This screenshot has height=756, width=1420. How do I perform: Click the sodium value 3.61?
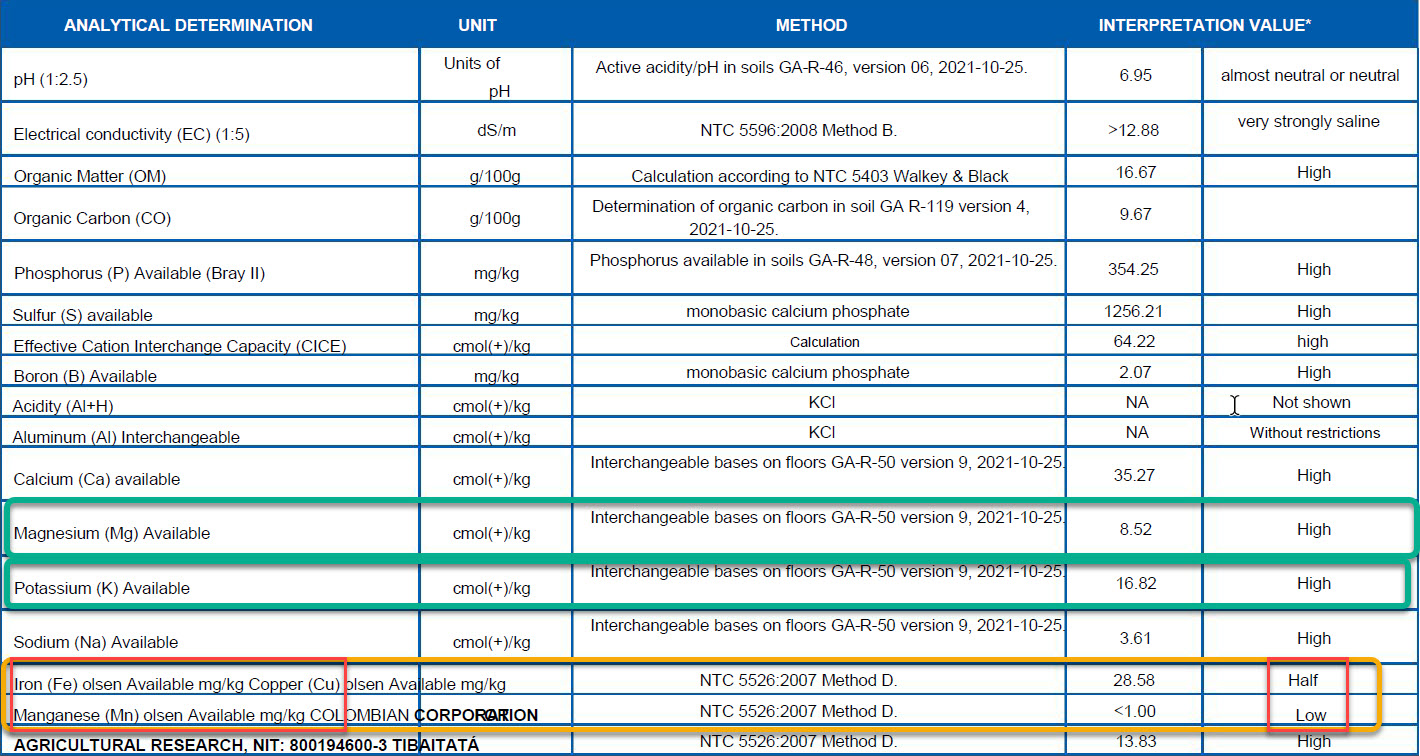(1134, 638)
